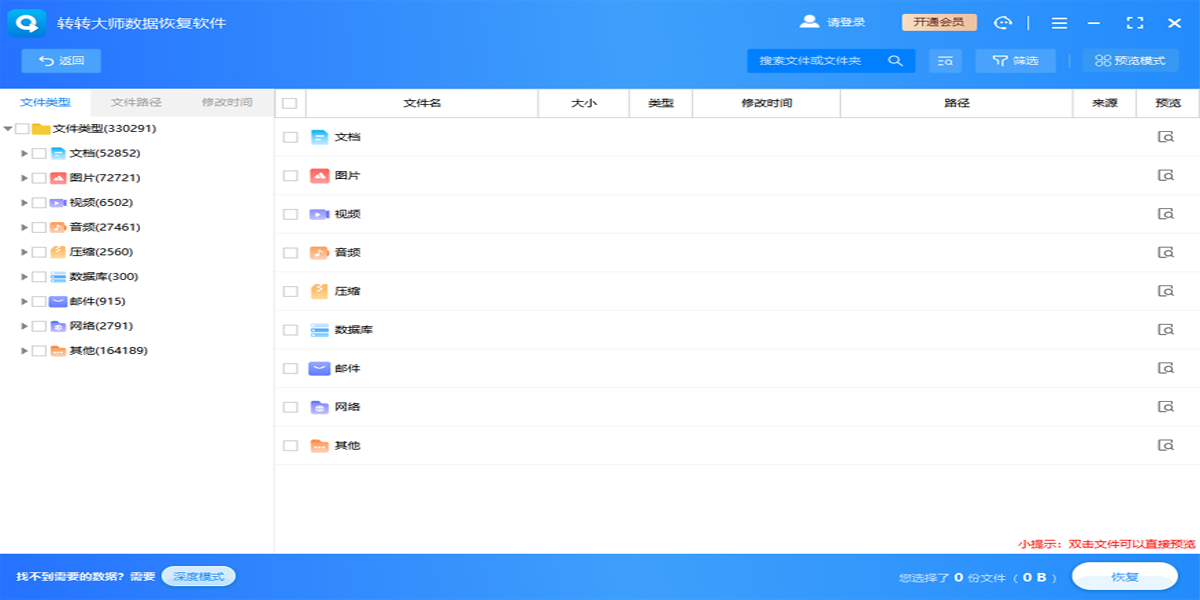Open the hamburger menu icon
This screenshot has height=600, width=1200.
[1059, 23]
